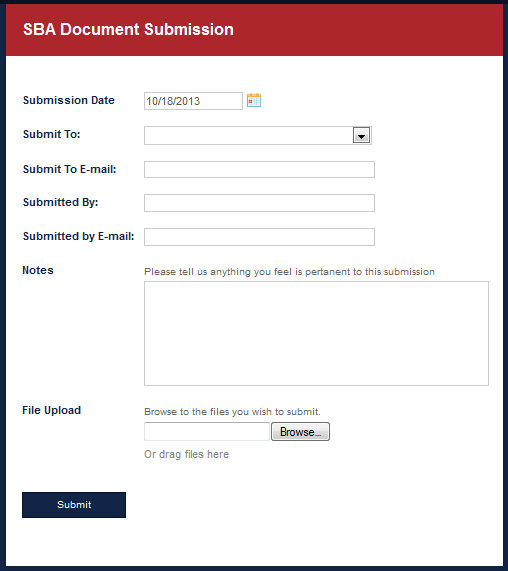This screenshot has height=571, width=508.
Task: Click the "Submit To E-mail:" label
Action: tap(70, 169)
